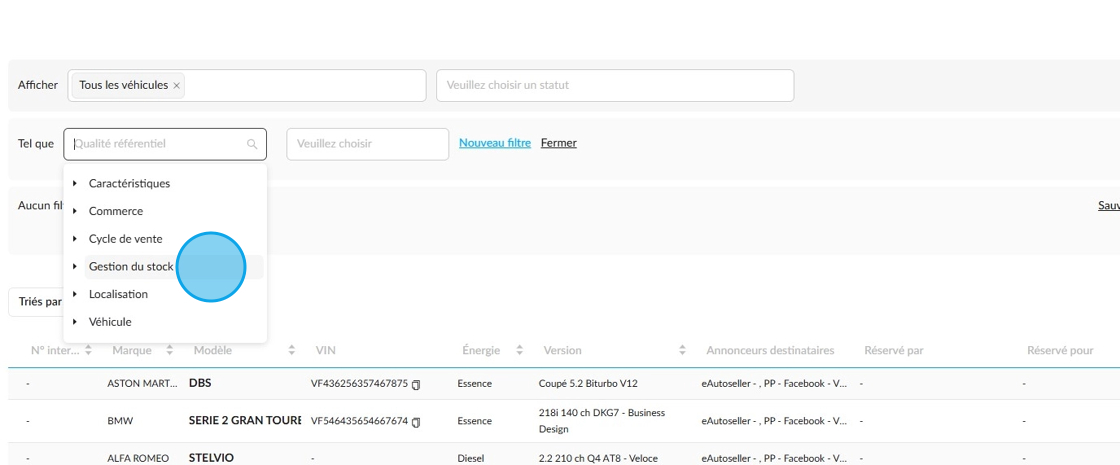Select Commerce in the filter list
This screenshot has height=465, width=1120.
116,211
